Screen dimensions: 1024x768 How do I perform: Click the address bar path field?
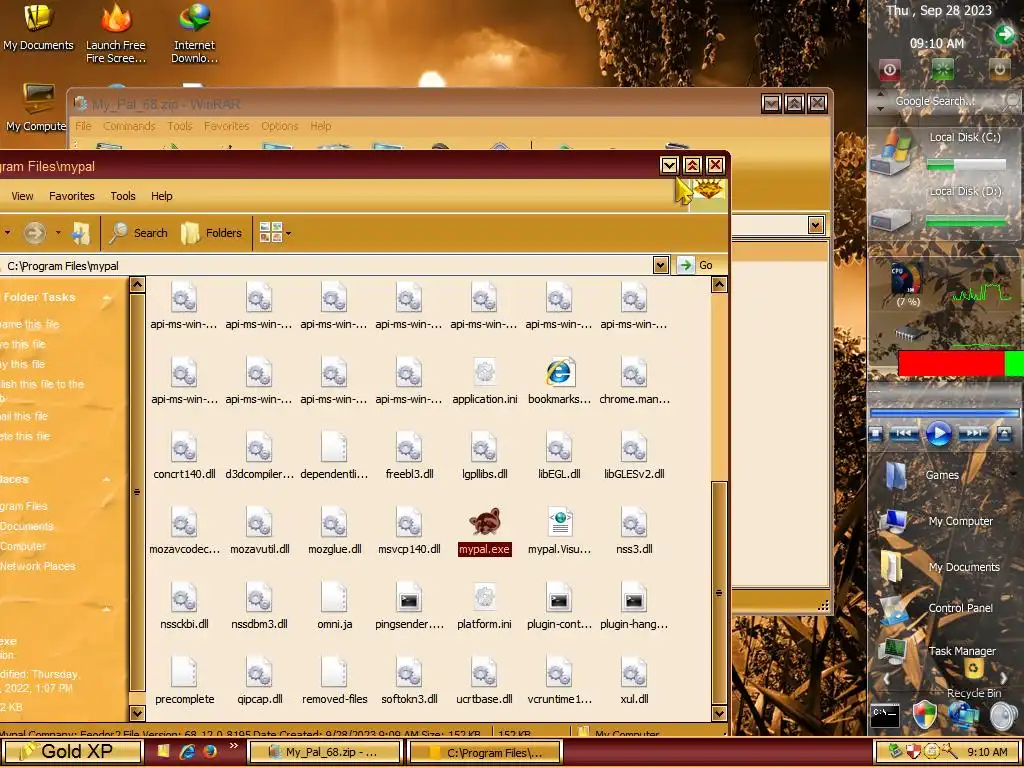[x=327, y=266]
